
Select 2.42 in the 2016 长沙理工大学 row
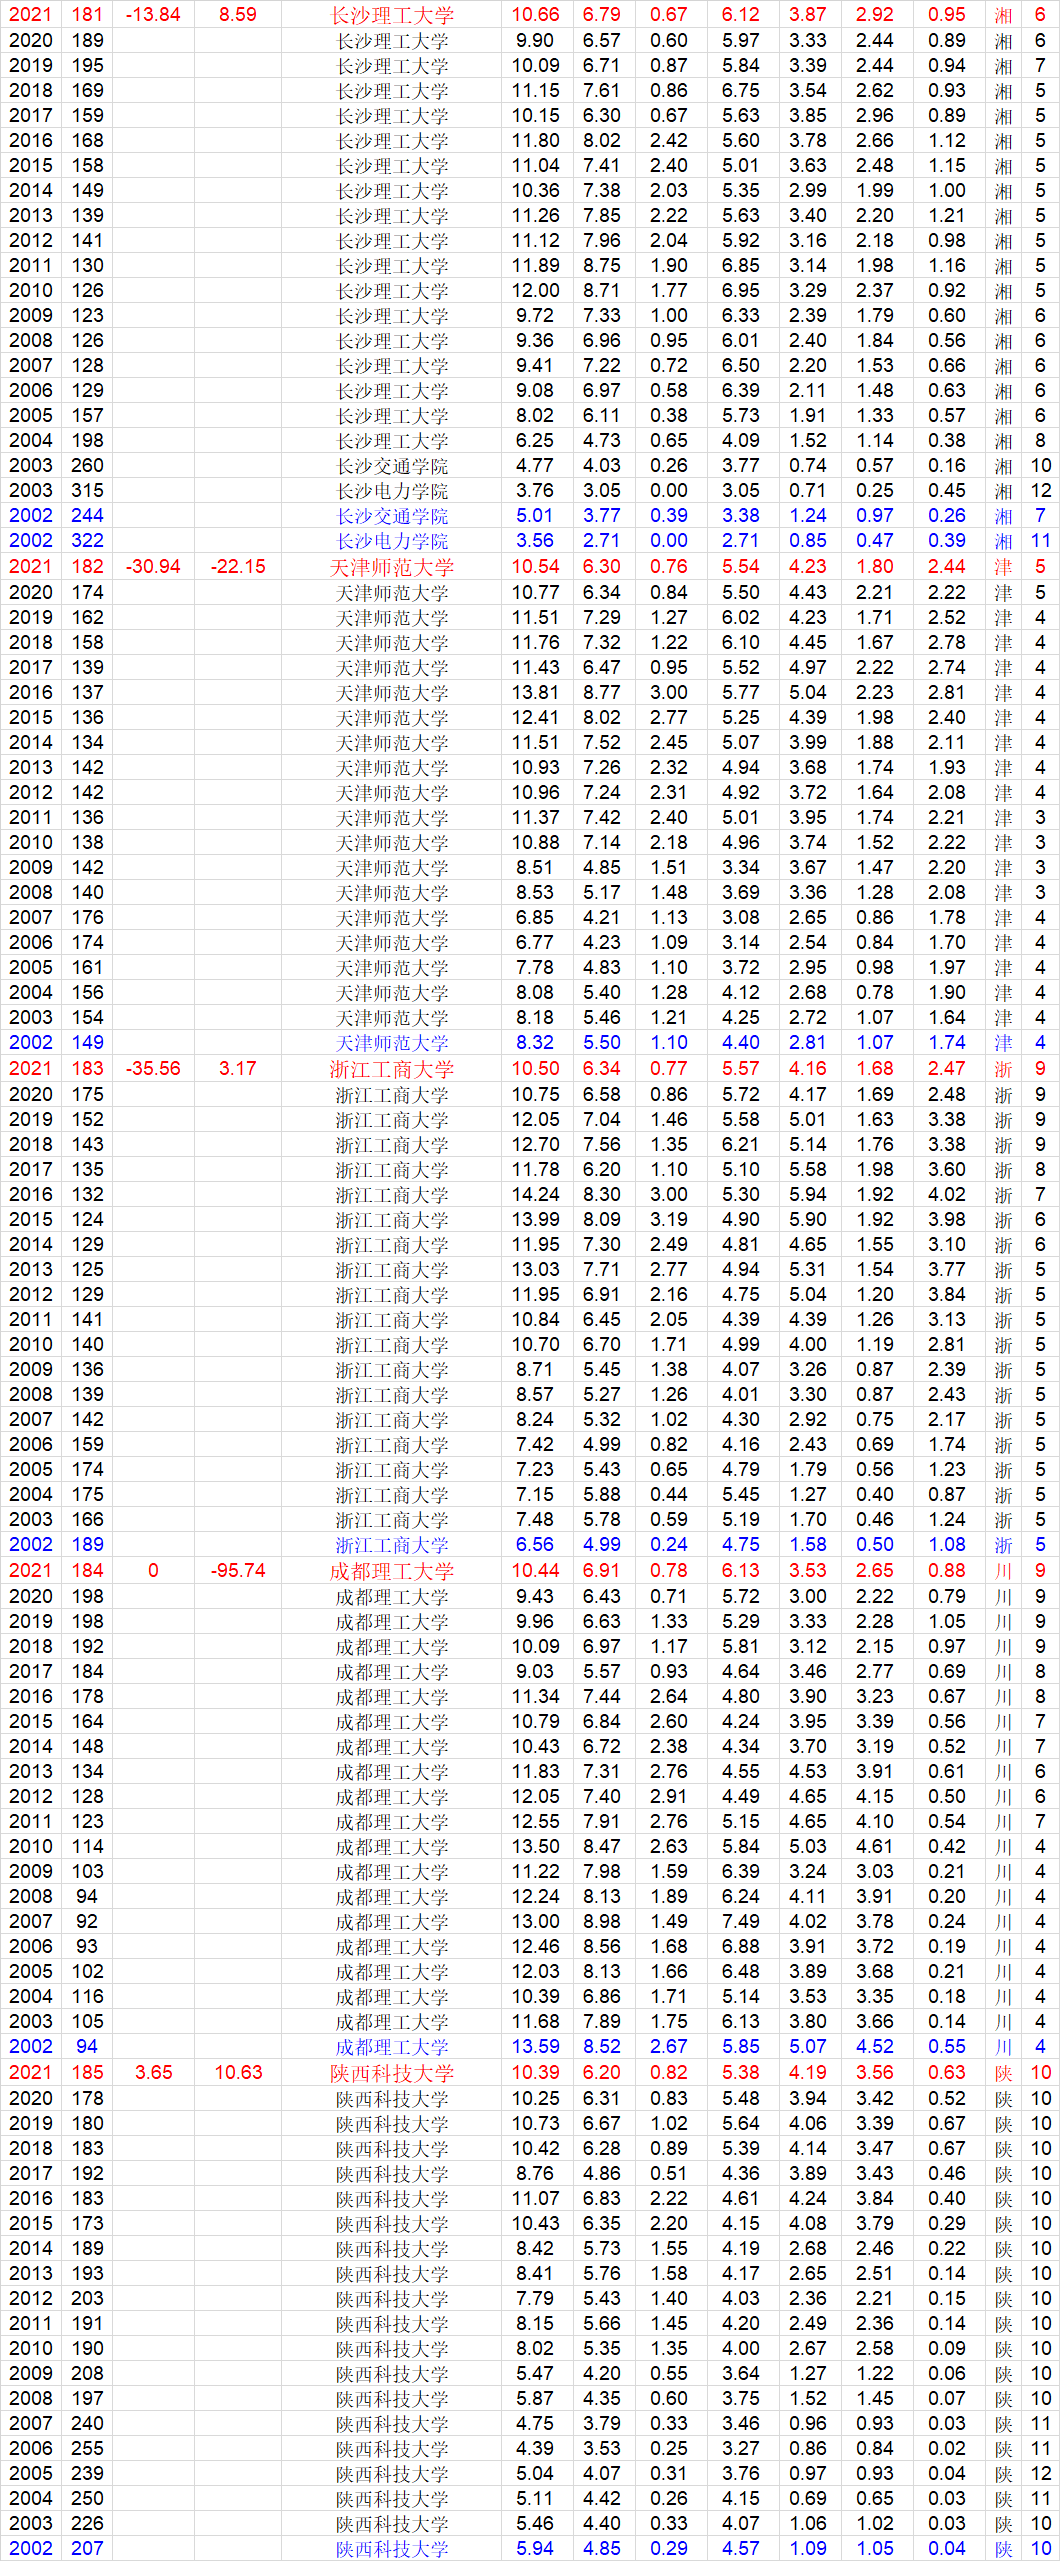[x=668, y=141]
